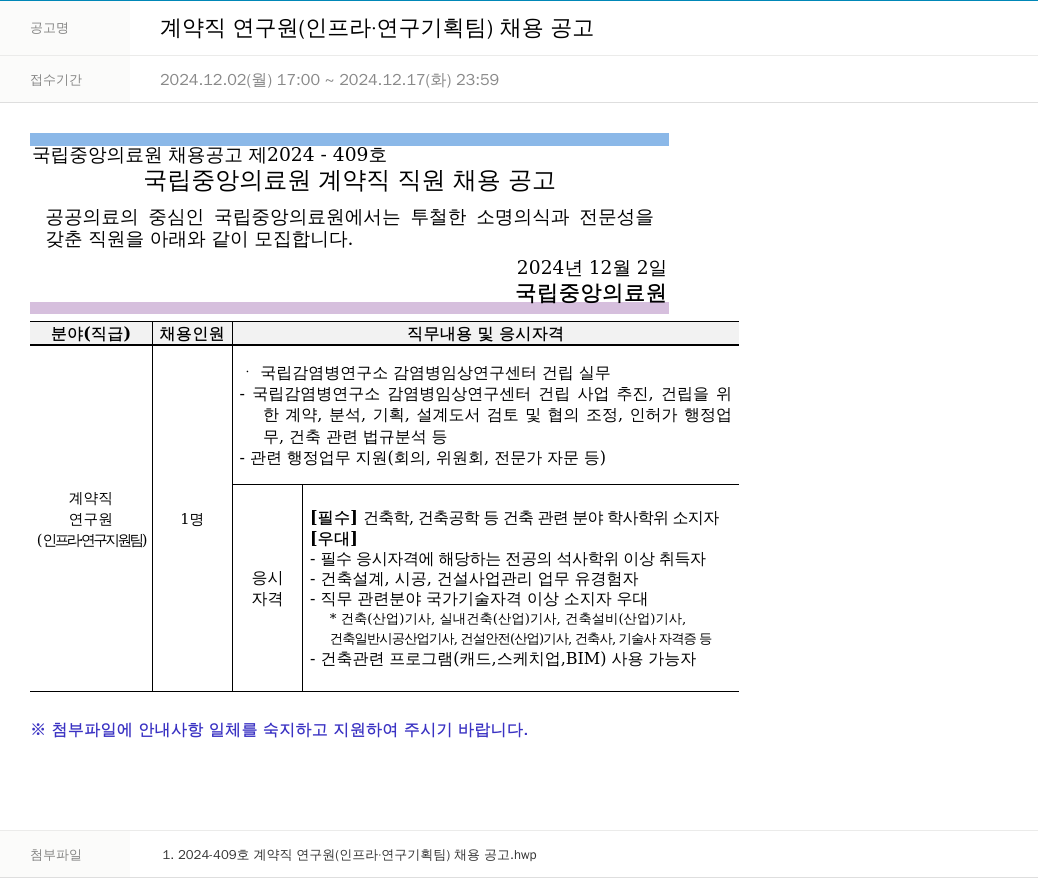Click the 응시 자격 cell
1038x879 pixels.
pos(267,588)
